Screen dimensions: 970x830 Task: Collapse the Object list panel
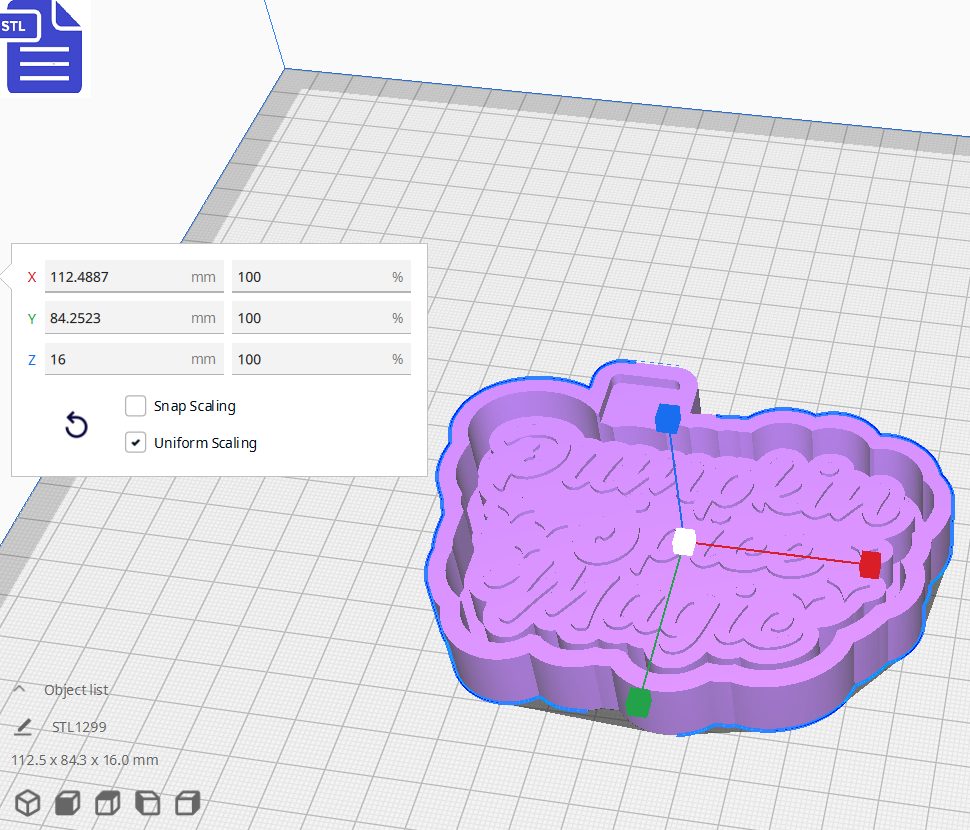(x=19, y=688)
